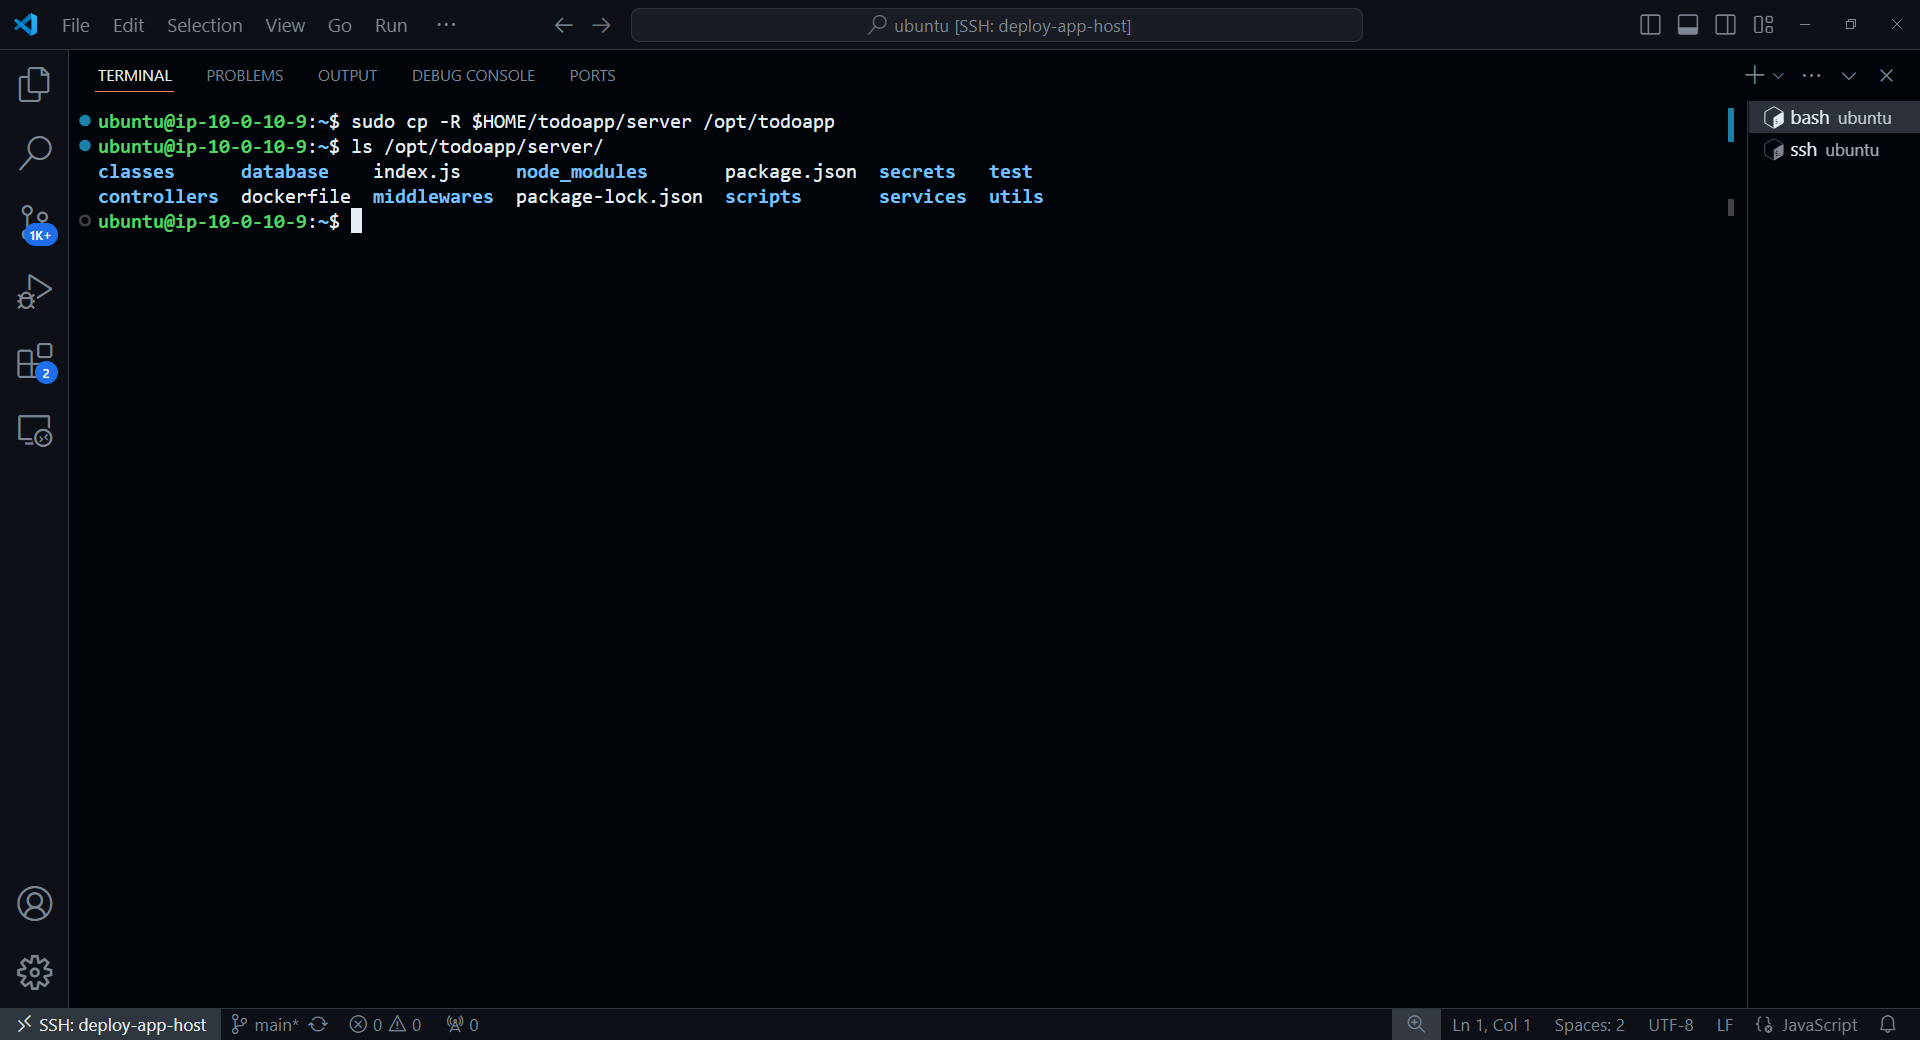Go to line via Ln 1, Col 1
The width and height of the screenshot is (1920, 1040).
click(x=1491, y=1025)
